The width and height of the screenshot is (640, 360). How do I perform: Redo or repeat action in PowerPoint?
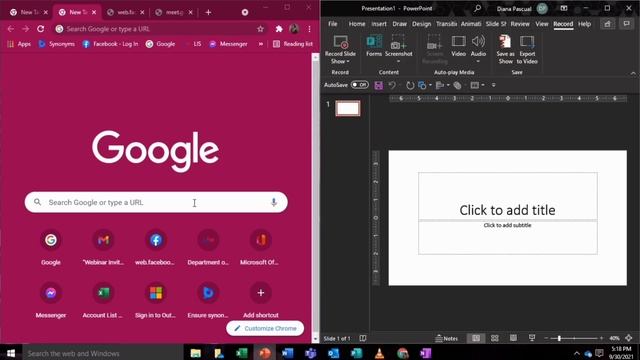pyautogui.click(x=410, y=85)
